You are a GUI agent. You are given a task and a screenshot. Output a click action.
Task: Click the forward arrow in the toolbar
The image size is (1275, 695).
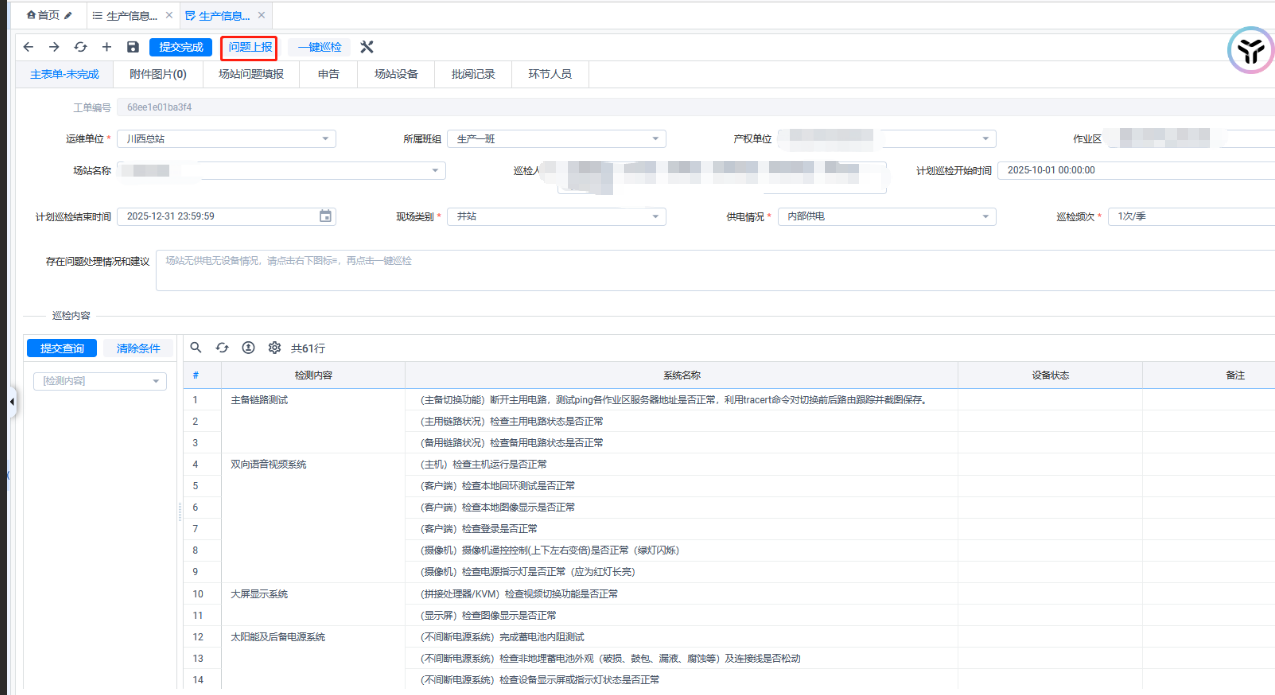54,47
